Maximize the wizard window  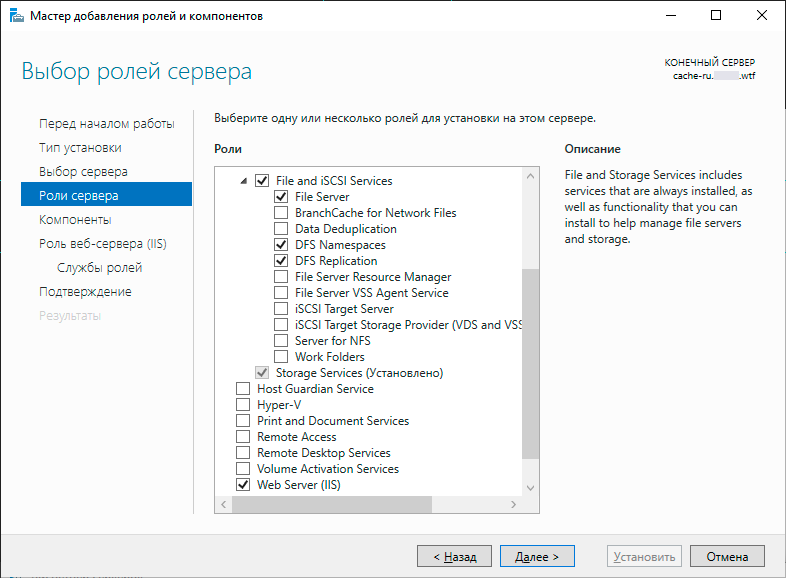click(x=716, y=16)
